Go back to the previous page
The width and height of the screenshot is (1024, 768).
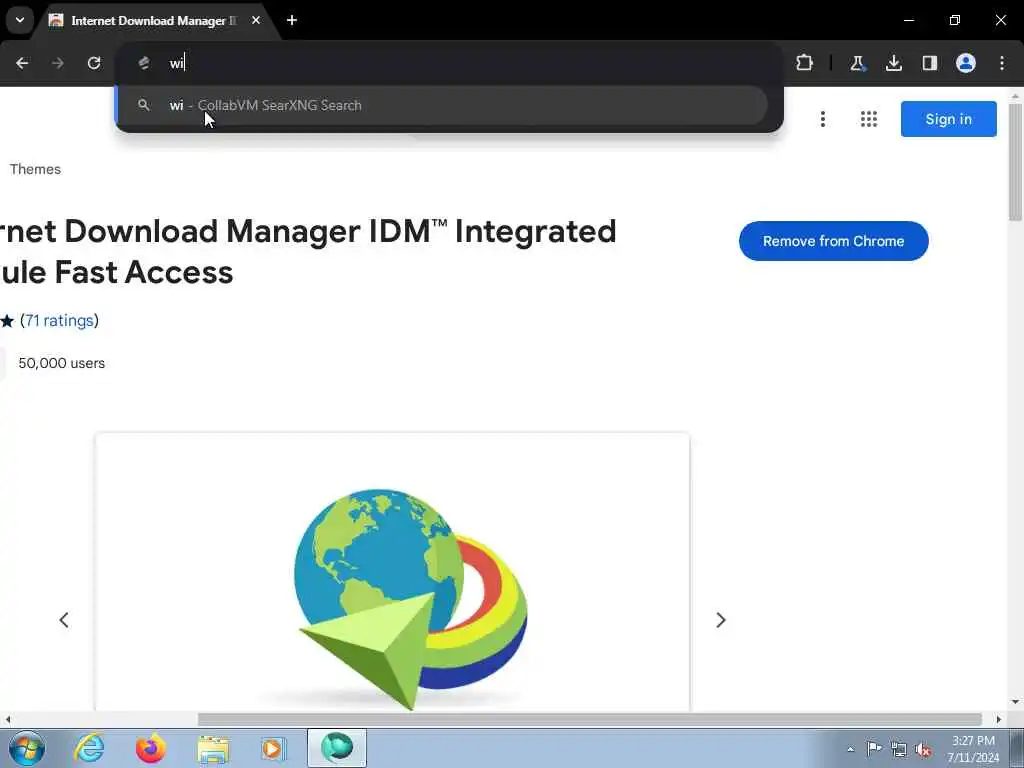[22, 63]
